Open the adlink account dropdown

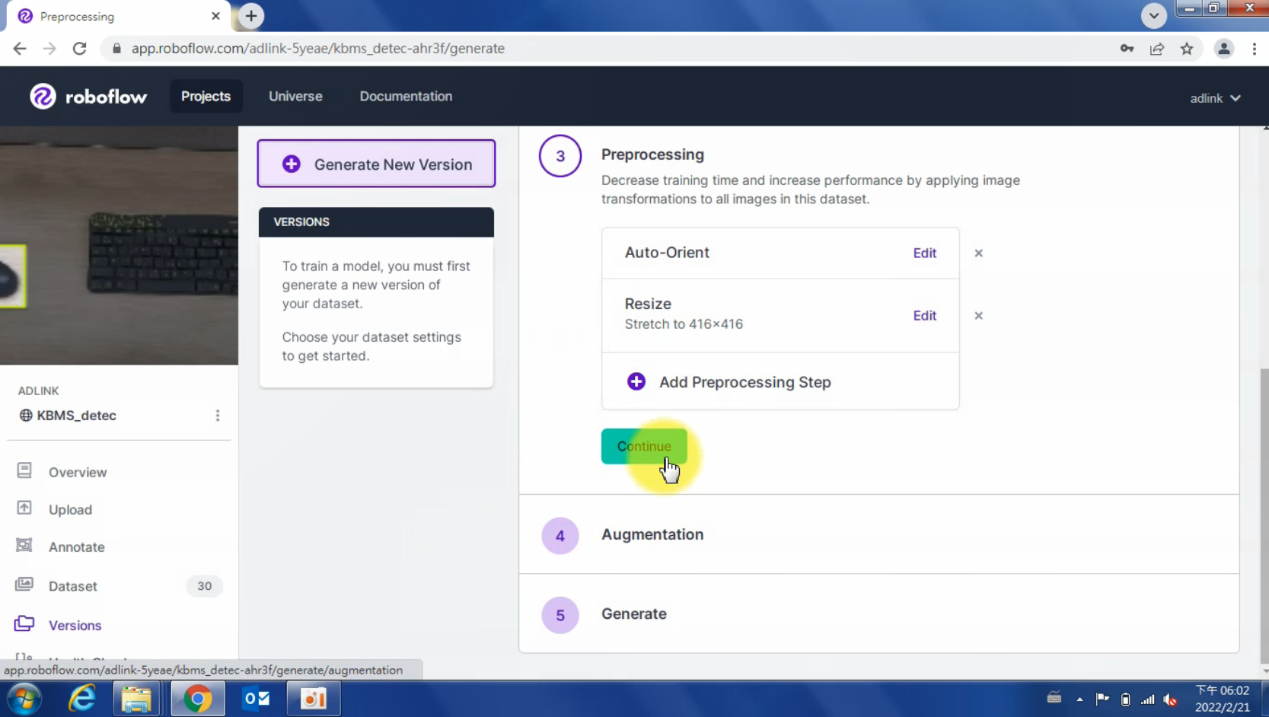click(1214, 98)
